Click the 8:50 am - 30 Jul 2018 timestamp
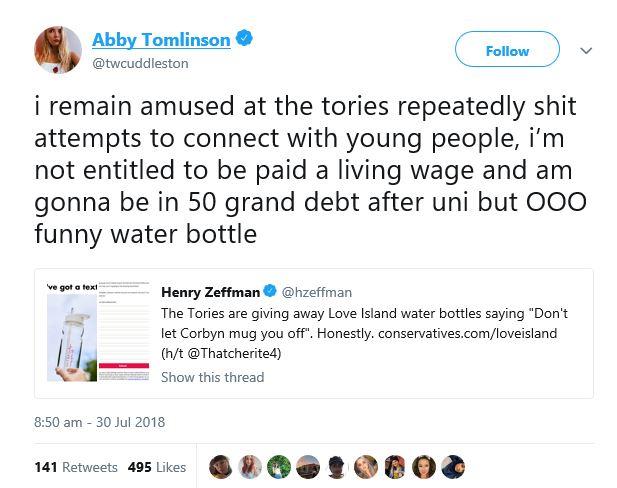 [99, 422]
